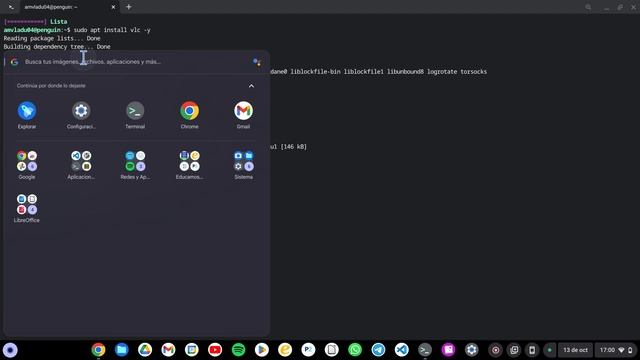Screen dimensions: 640x360
Task: Click the search icon in terminal title bar
Action: pyautogui.click(x=588, y=7)
